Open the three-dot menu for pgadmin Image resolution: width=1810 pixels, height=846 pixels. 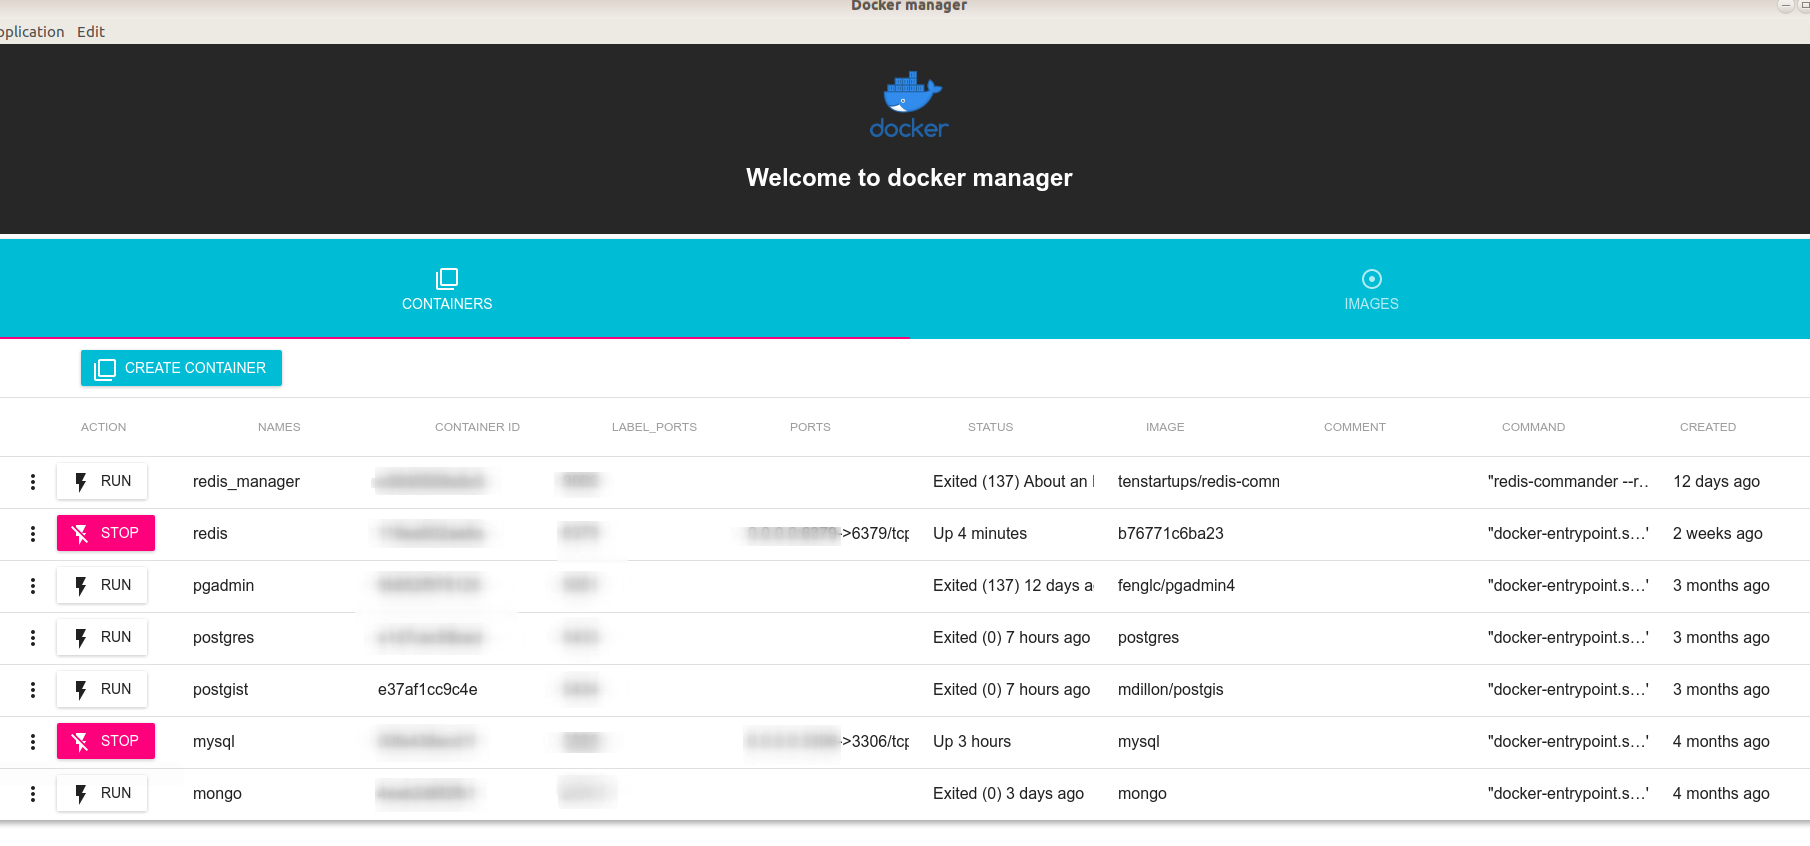pyautogui.click(x=33, y=586)
